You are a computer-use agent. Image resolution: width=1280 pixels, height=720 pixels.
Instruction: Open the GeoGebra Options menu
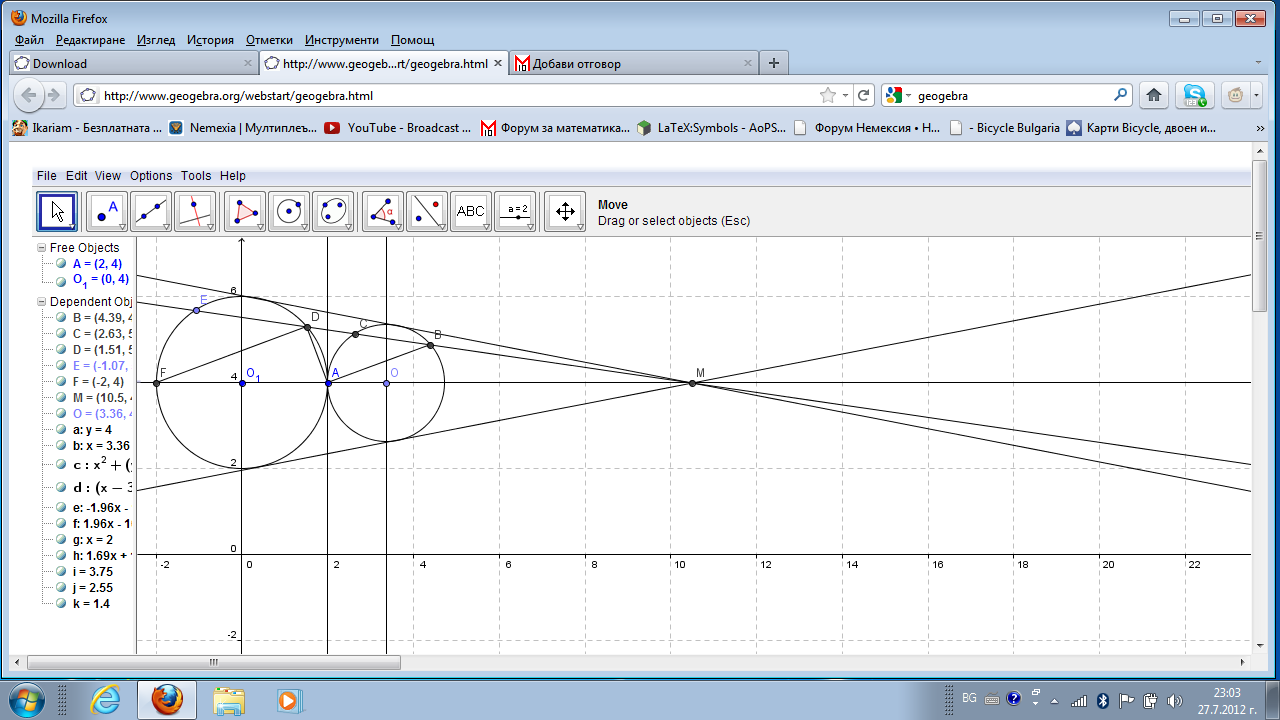(151, 176)
